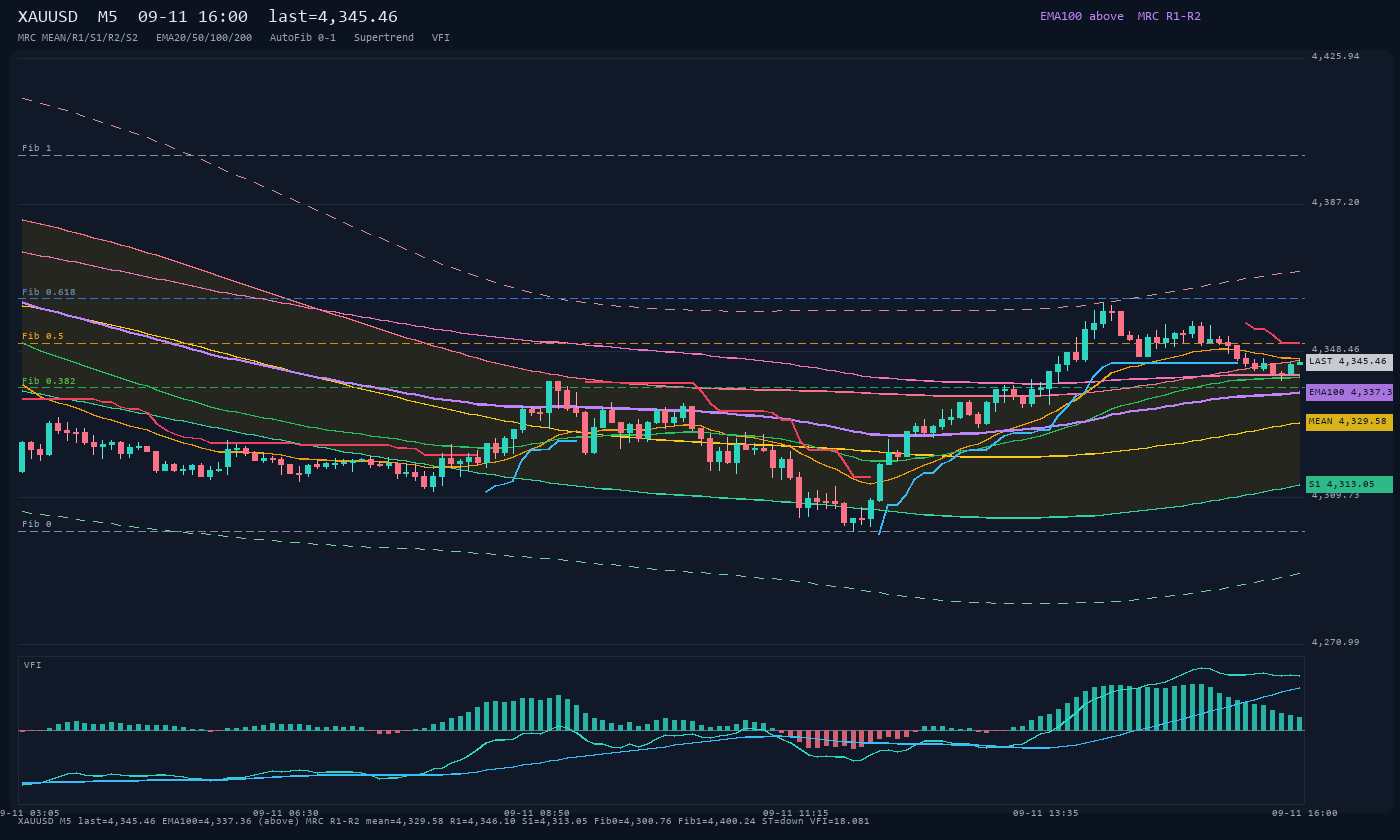Screen dimensions: 1400x840
Task: Click the Fib 0 level label
Action: pos(37,524)
